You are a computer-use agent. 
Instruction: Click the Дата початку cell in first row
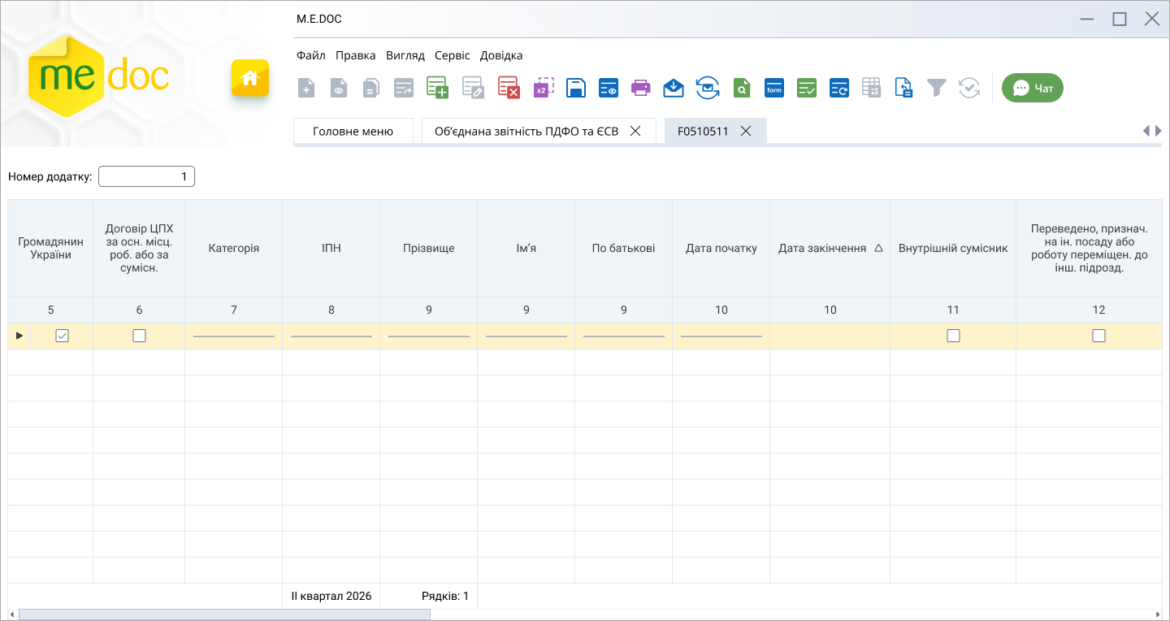[721, 336]
